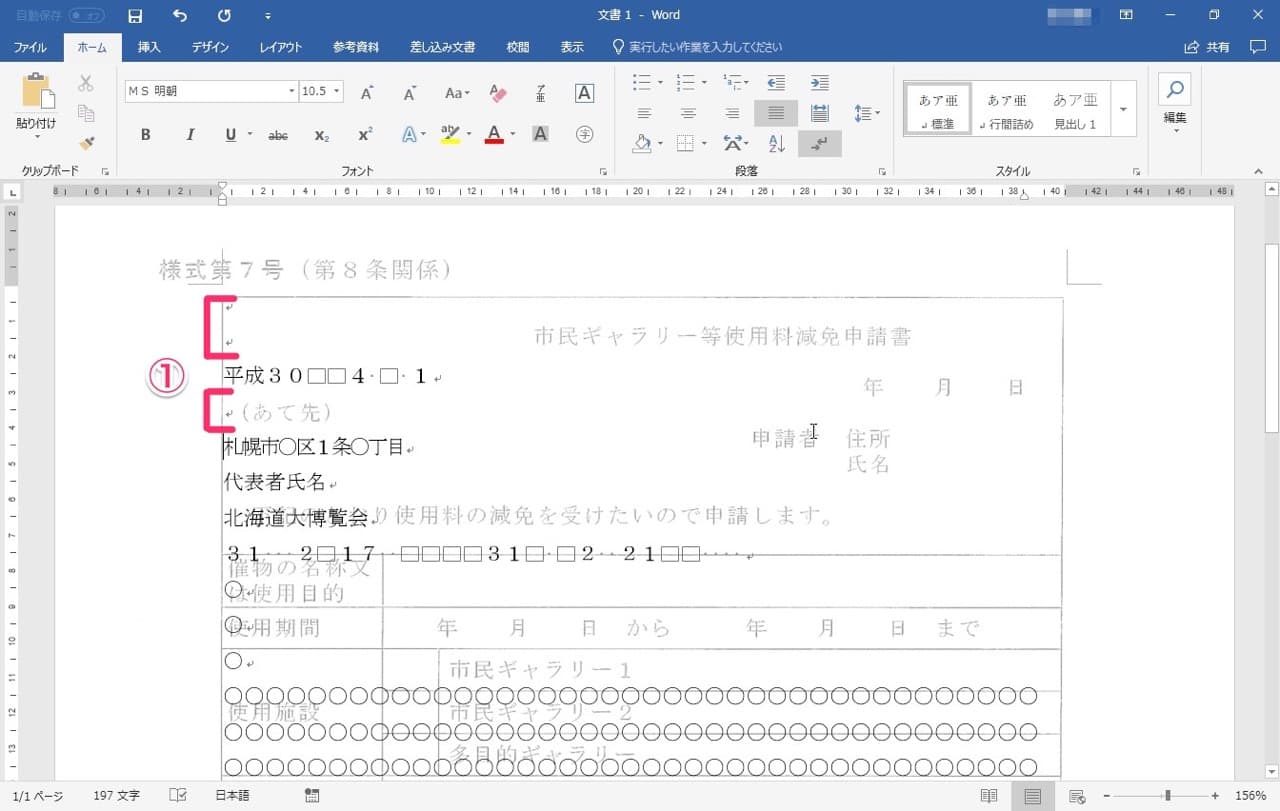The image size is (1280, 811).
Task: Click the 共有 share button
Action: click(1207, 47)
